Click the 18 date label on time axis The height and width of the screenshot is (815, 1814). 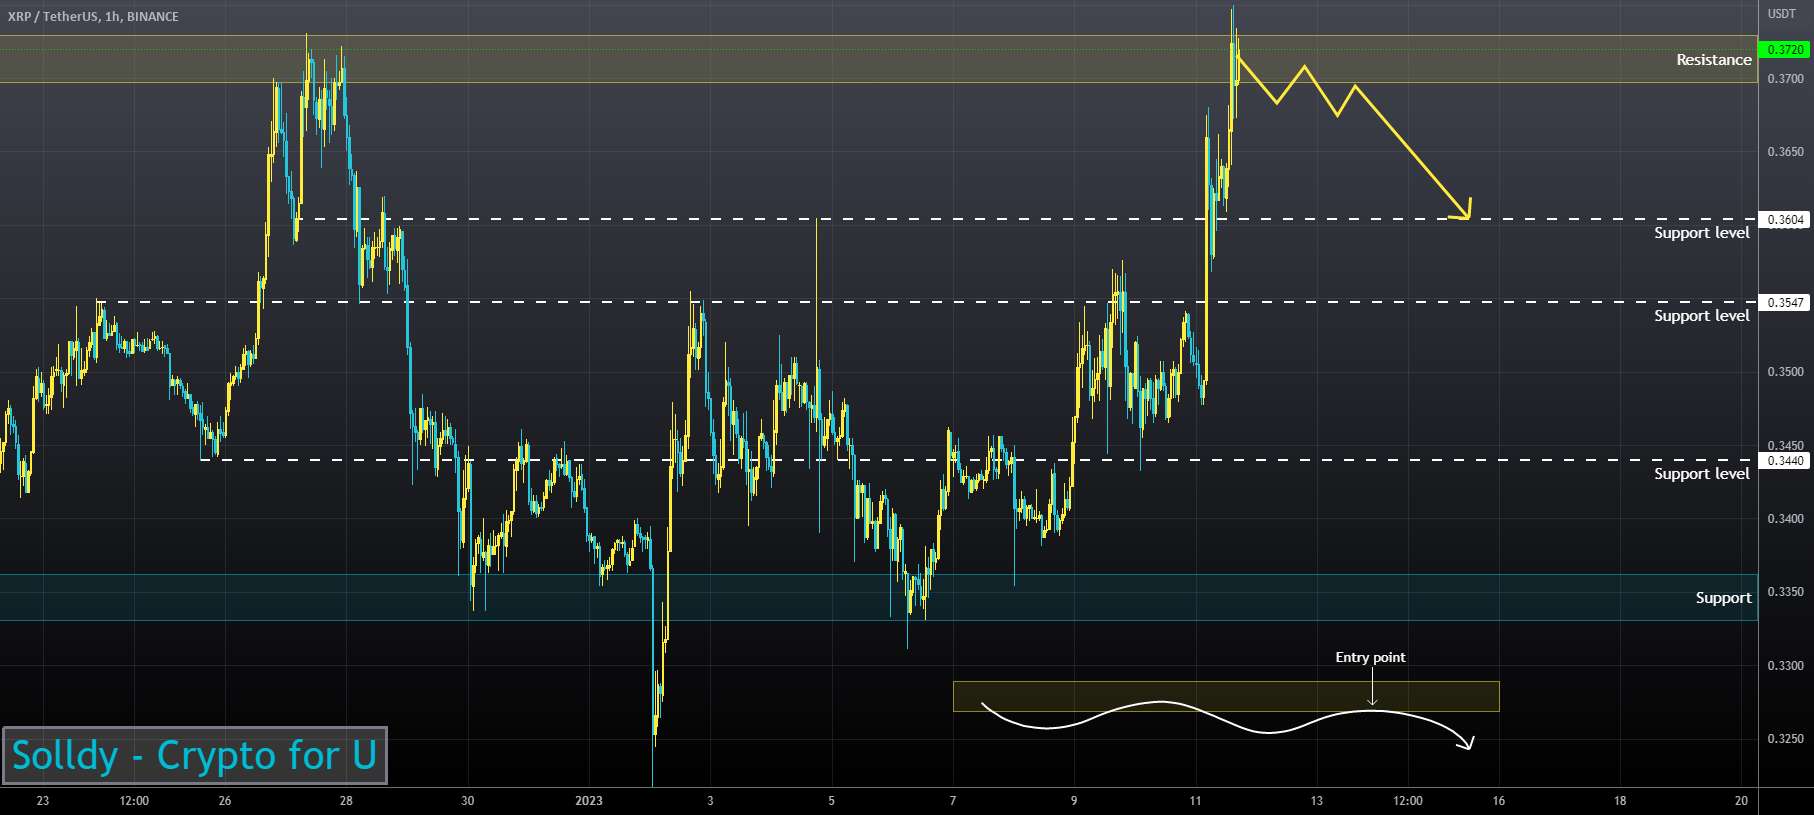tap(1620, 801)
